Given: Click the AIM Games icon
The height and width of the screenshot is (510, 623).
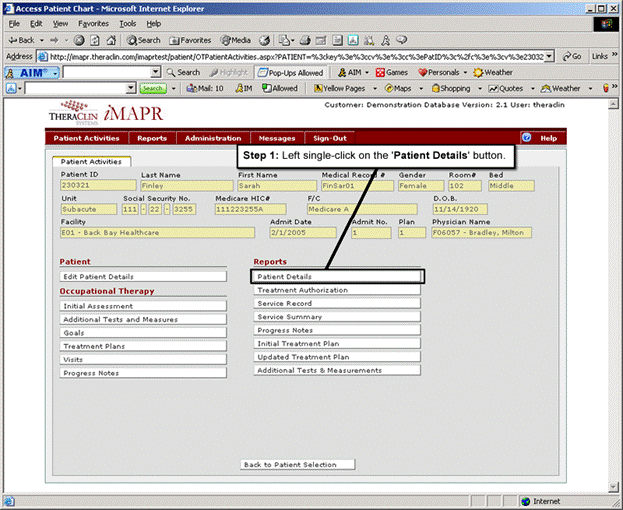Looking at the screenshot, I should [393, 72].
